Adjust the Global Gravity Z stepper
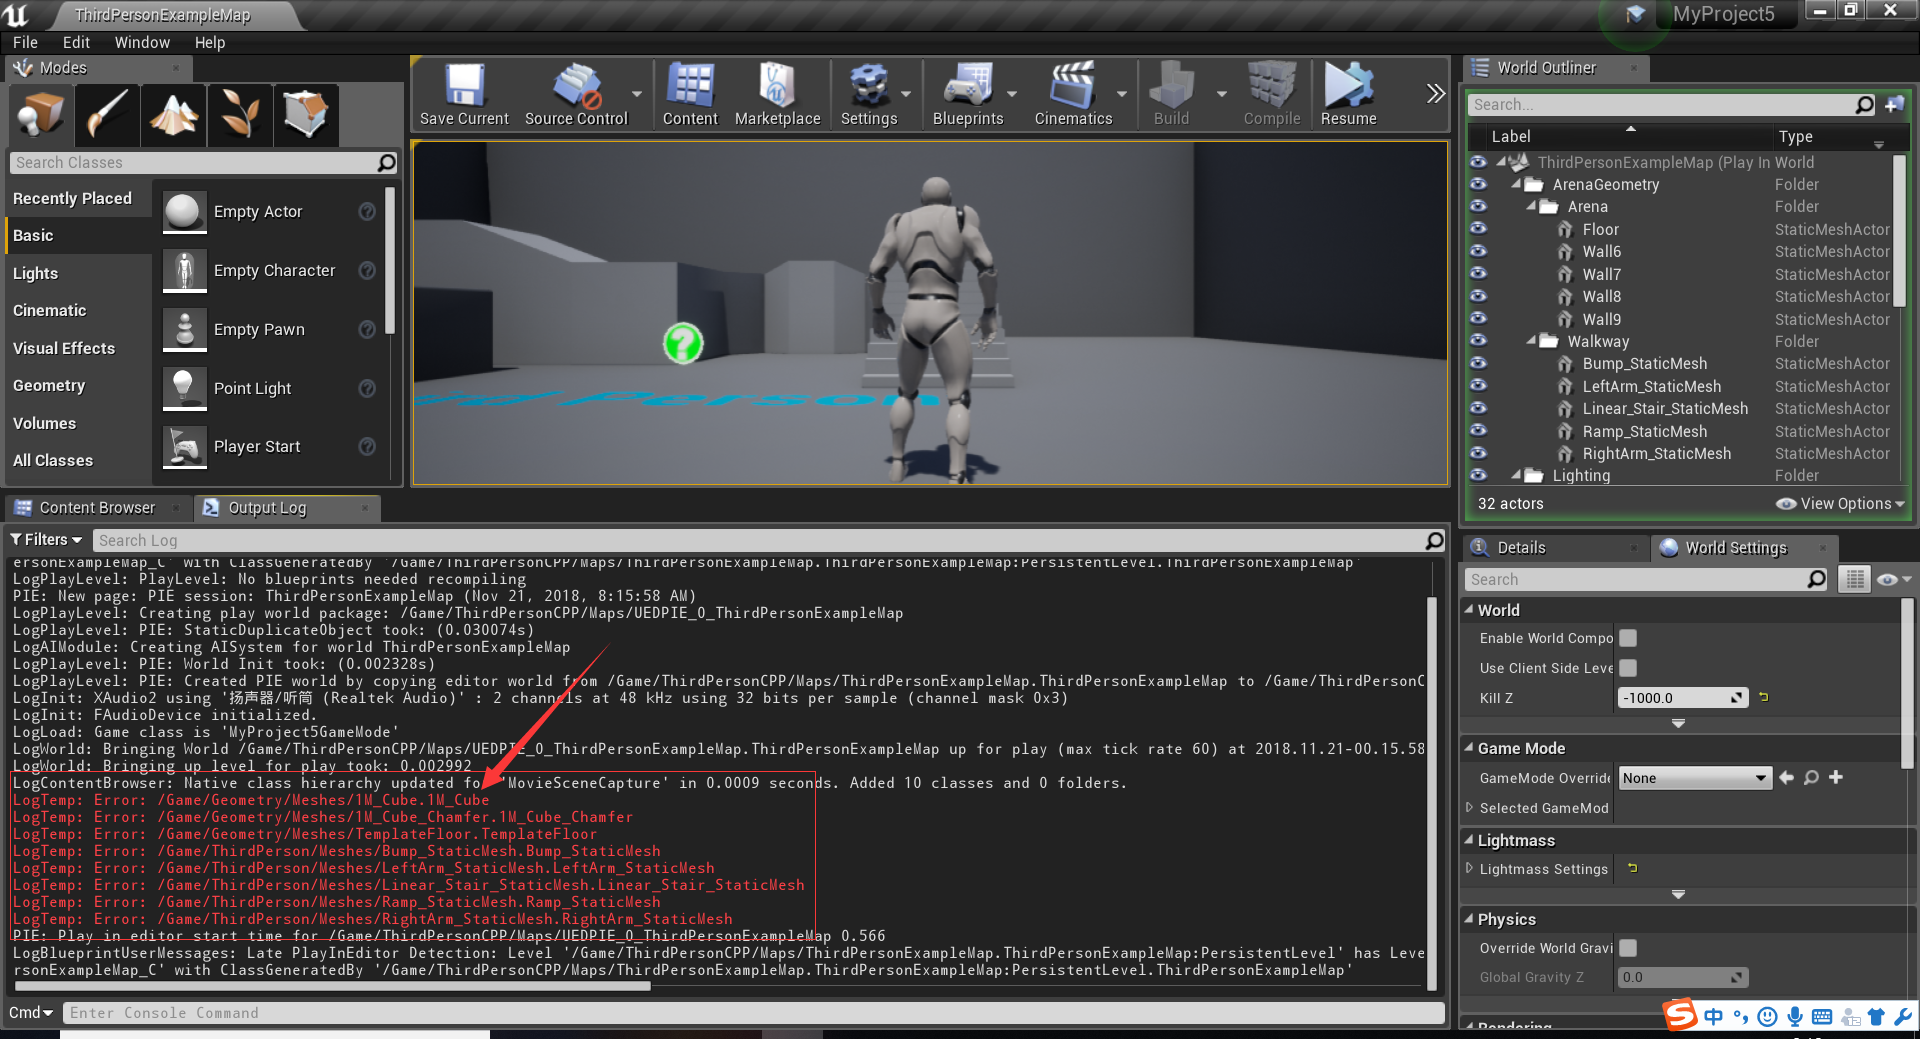Image resolution: width=1920 pixels, height=1039 pixels. [1737, 977]
